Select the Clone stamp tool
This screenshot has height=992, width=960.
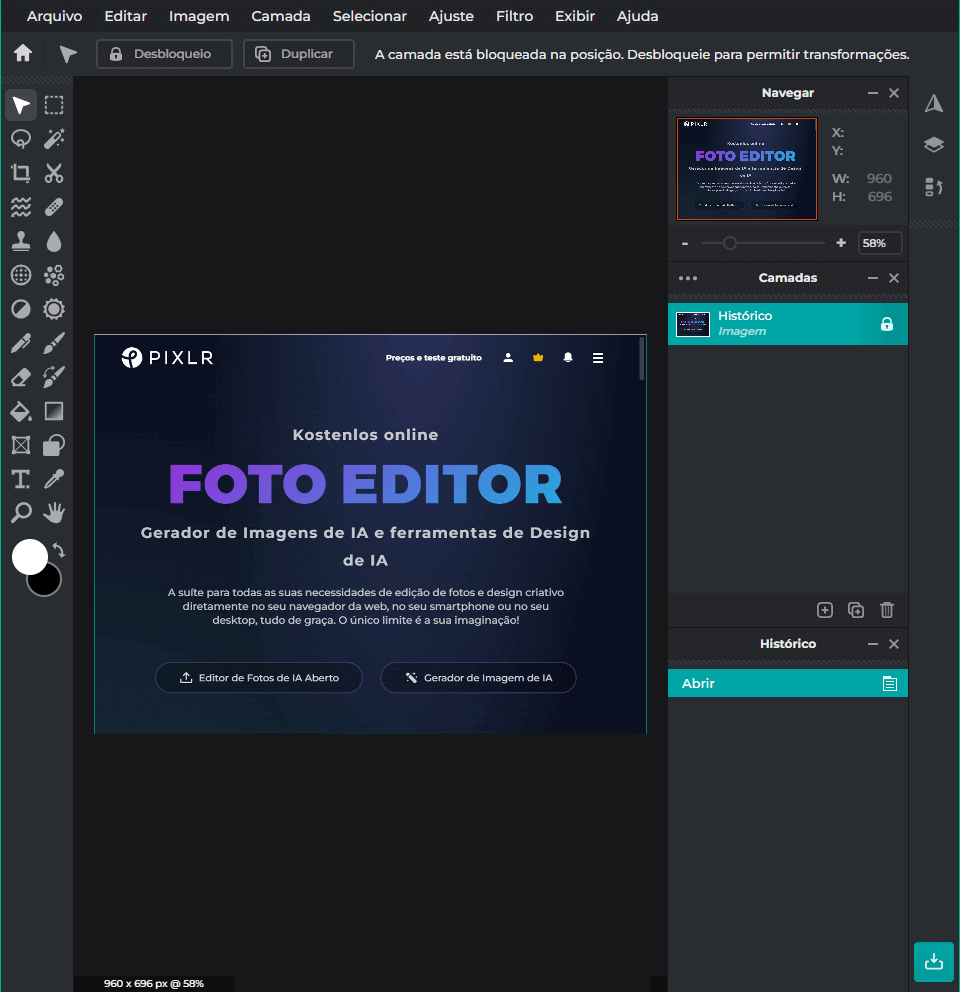tap(21, 241)
